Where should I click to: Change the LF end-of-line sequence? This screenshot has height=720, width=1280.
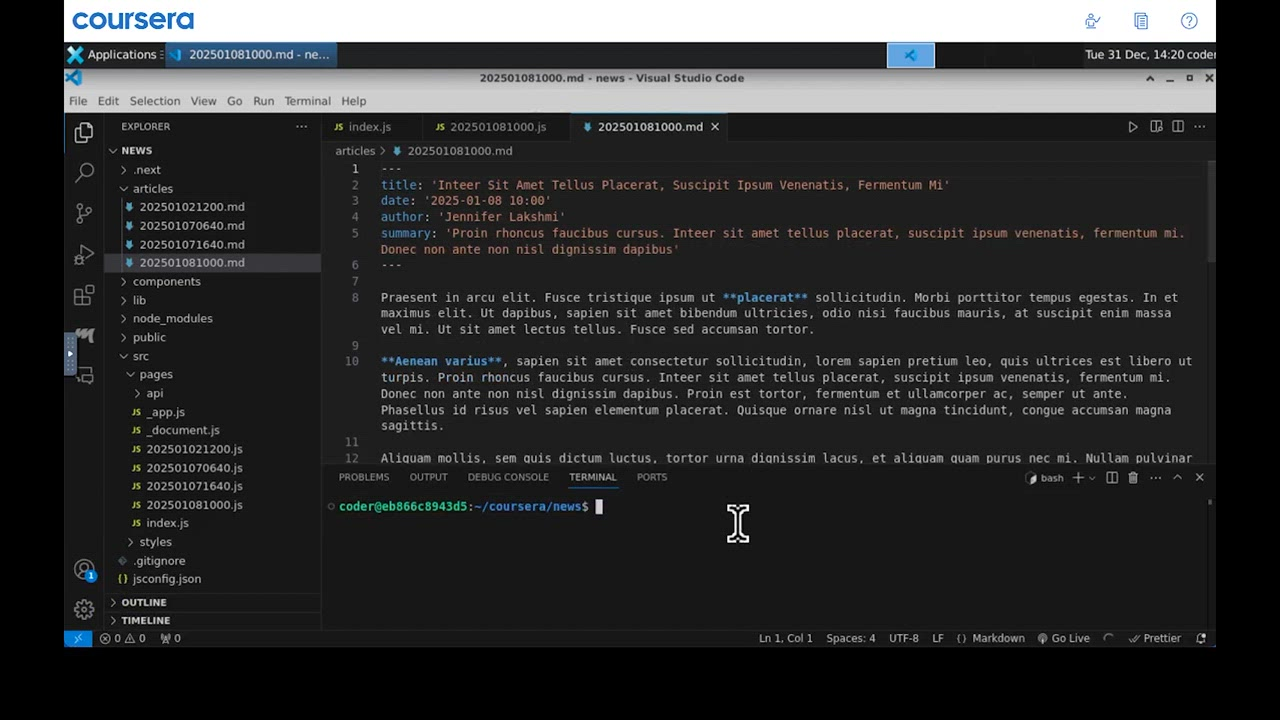click(x=938, y=638)
